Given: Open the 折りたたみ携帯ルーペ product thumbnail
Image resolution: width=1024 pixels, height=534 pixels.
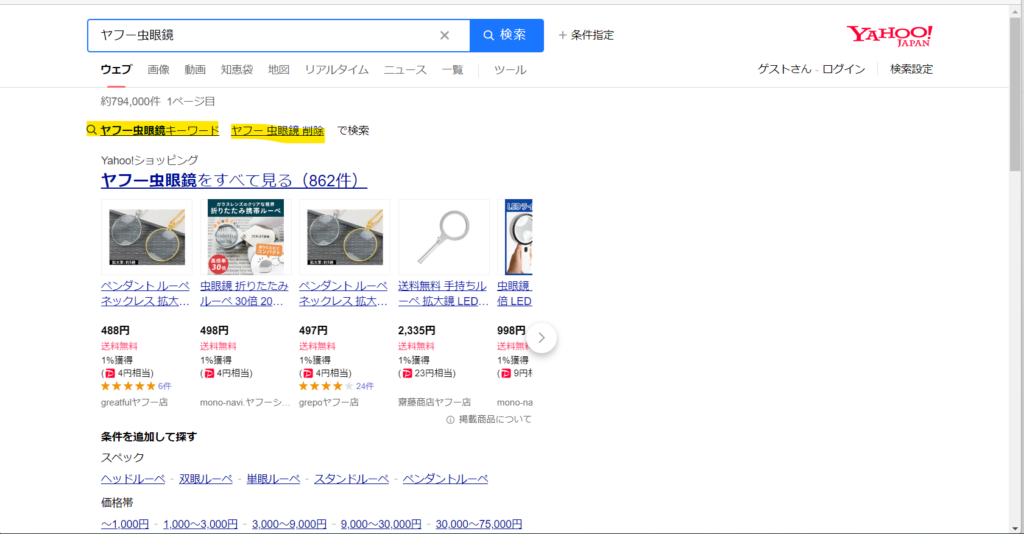Looking at the screenshot, I should (246, 238).
